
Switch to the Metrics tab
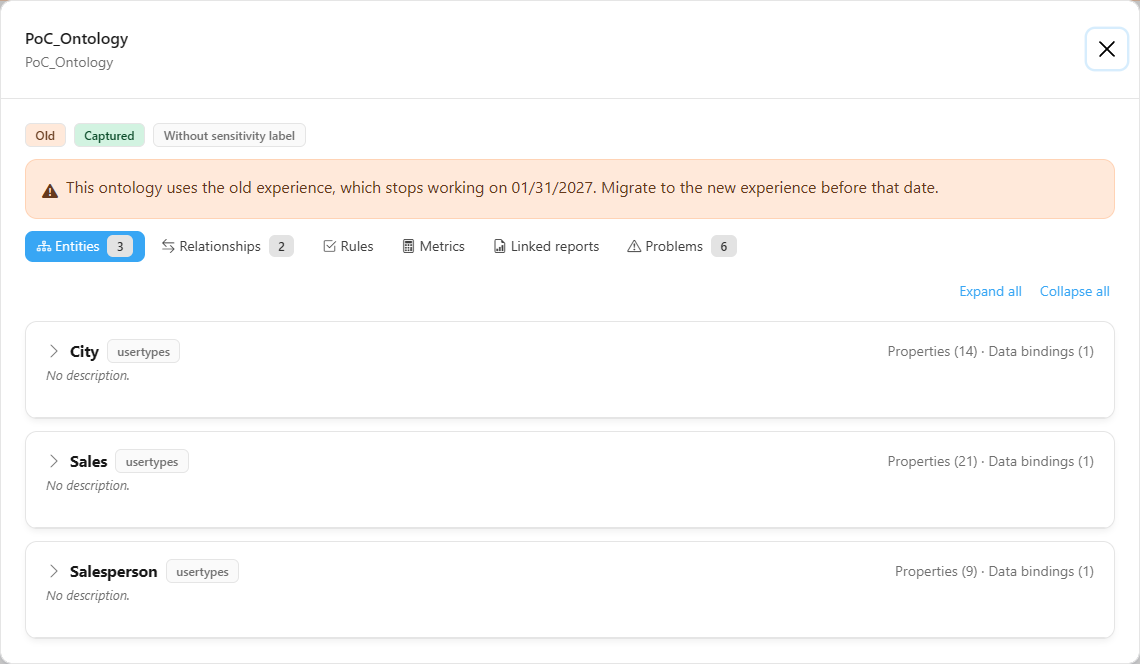point(434,247)
